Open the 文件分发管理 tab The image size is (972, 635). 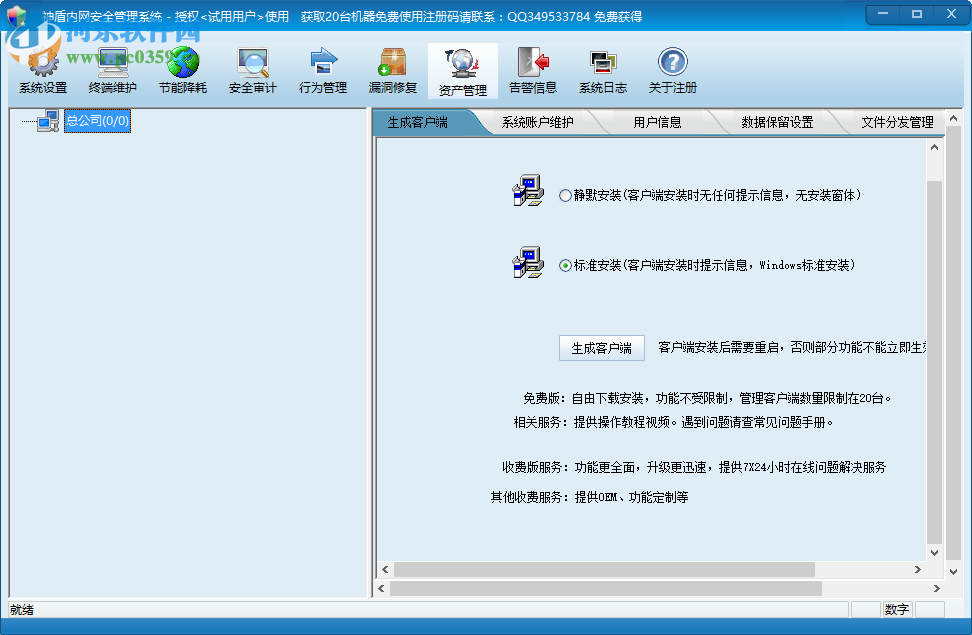click(x=896, y=122)
